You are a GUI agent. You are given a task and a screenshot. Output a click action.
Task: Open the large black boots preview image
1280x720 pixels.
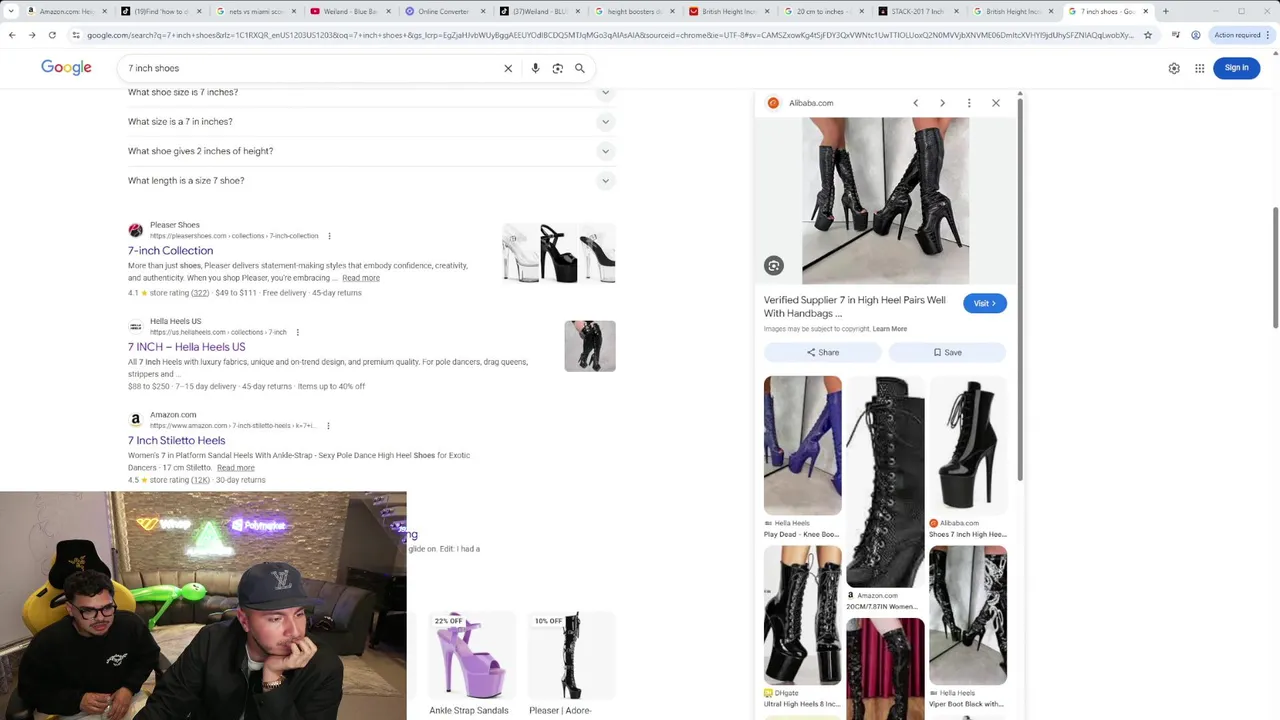pyautogui.click(x=885, y=201)
